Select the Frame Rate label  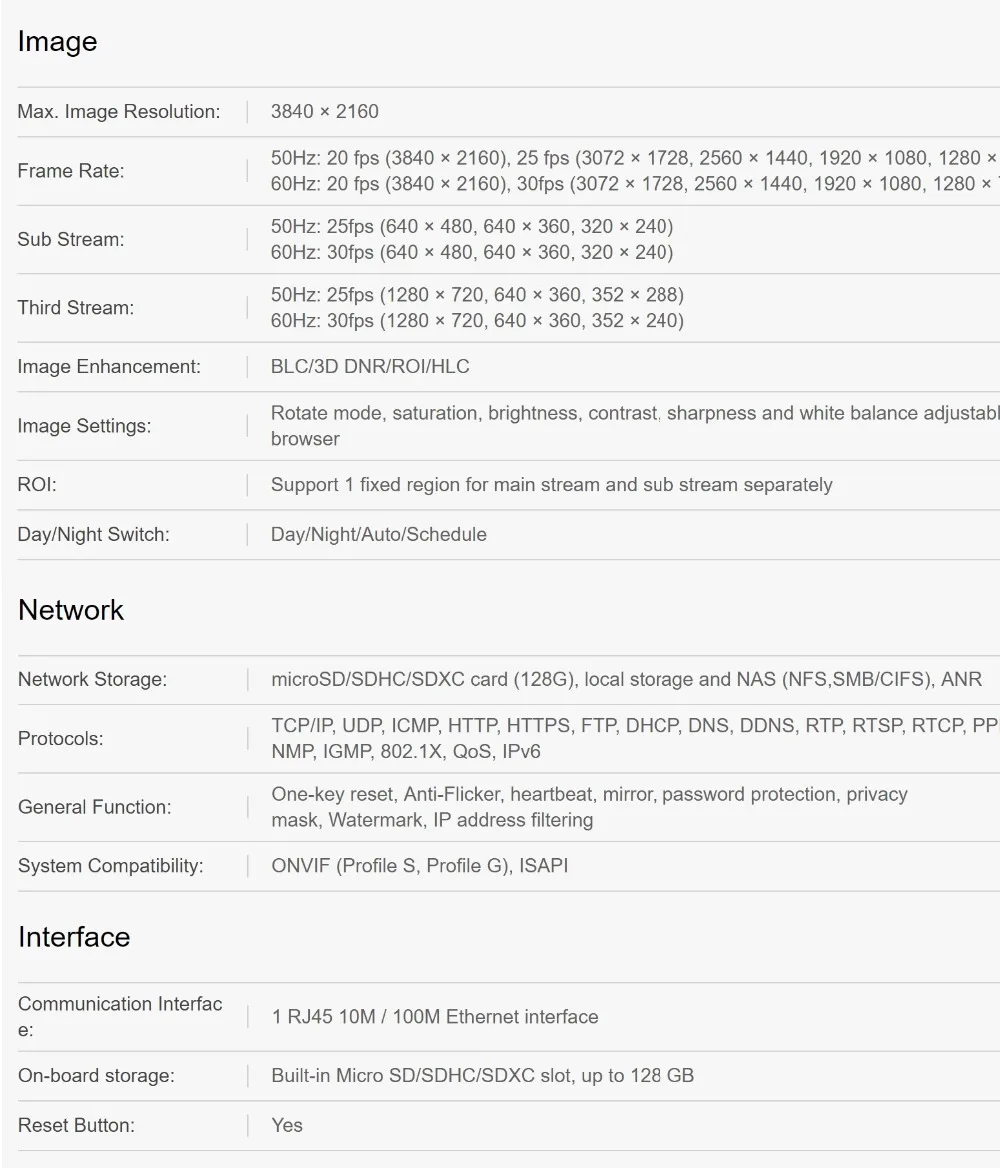71,171
